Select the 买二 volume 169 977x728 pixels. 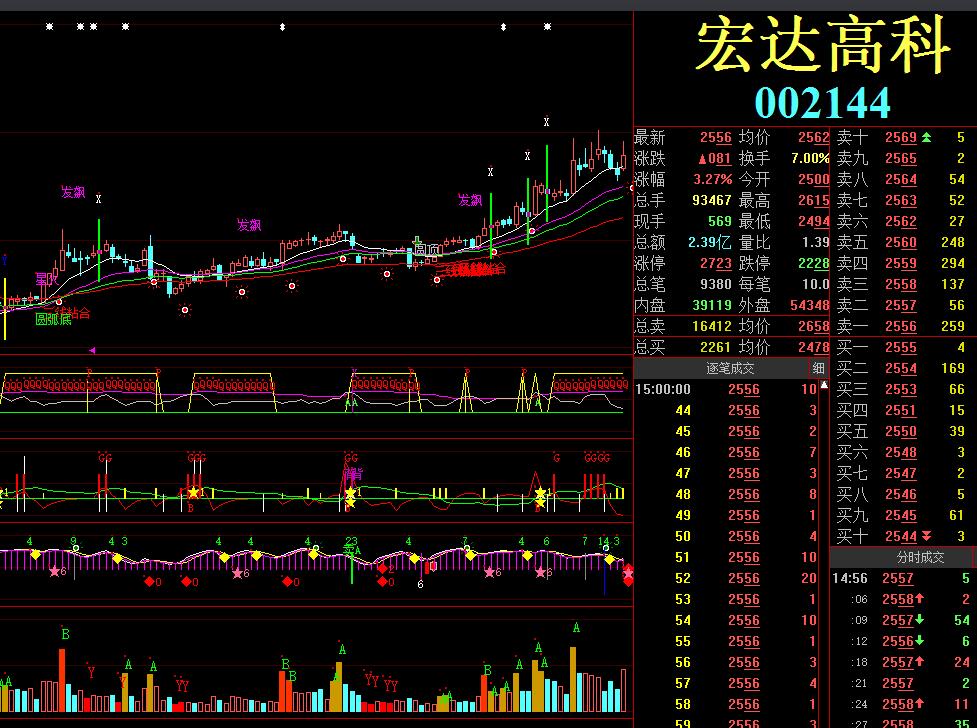click(x=953, y=368)
